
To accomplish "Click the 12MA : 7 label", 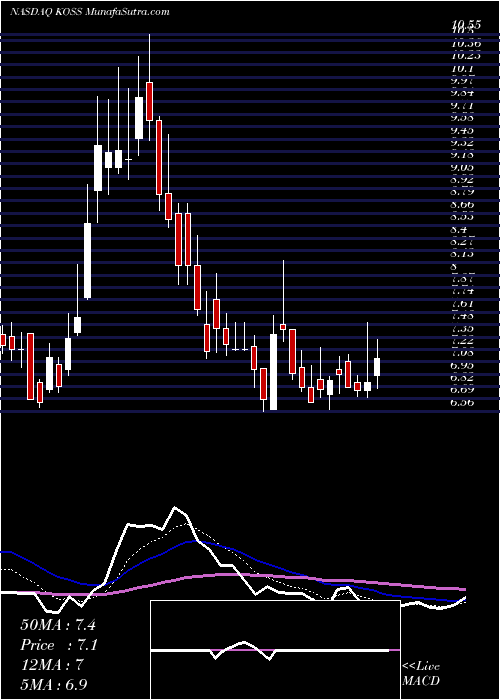I will [x=54, y=665].
